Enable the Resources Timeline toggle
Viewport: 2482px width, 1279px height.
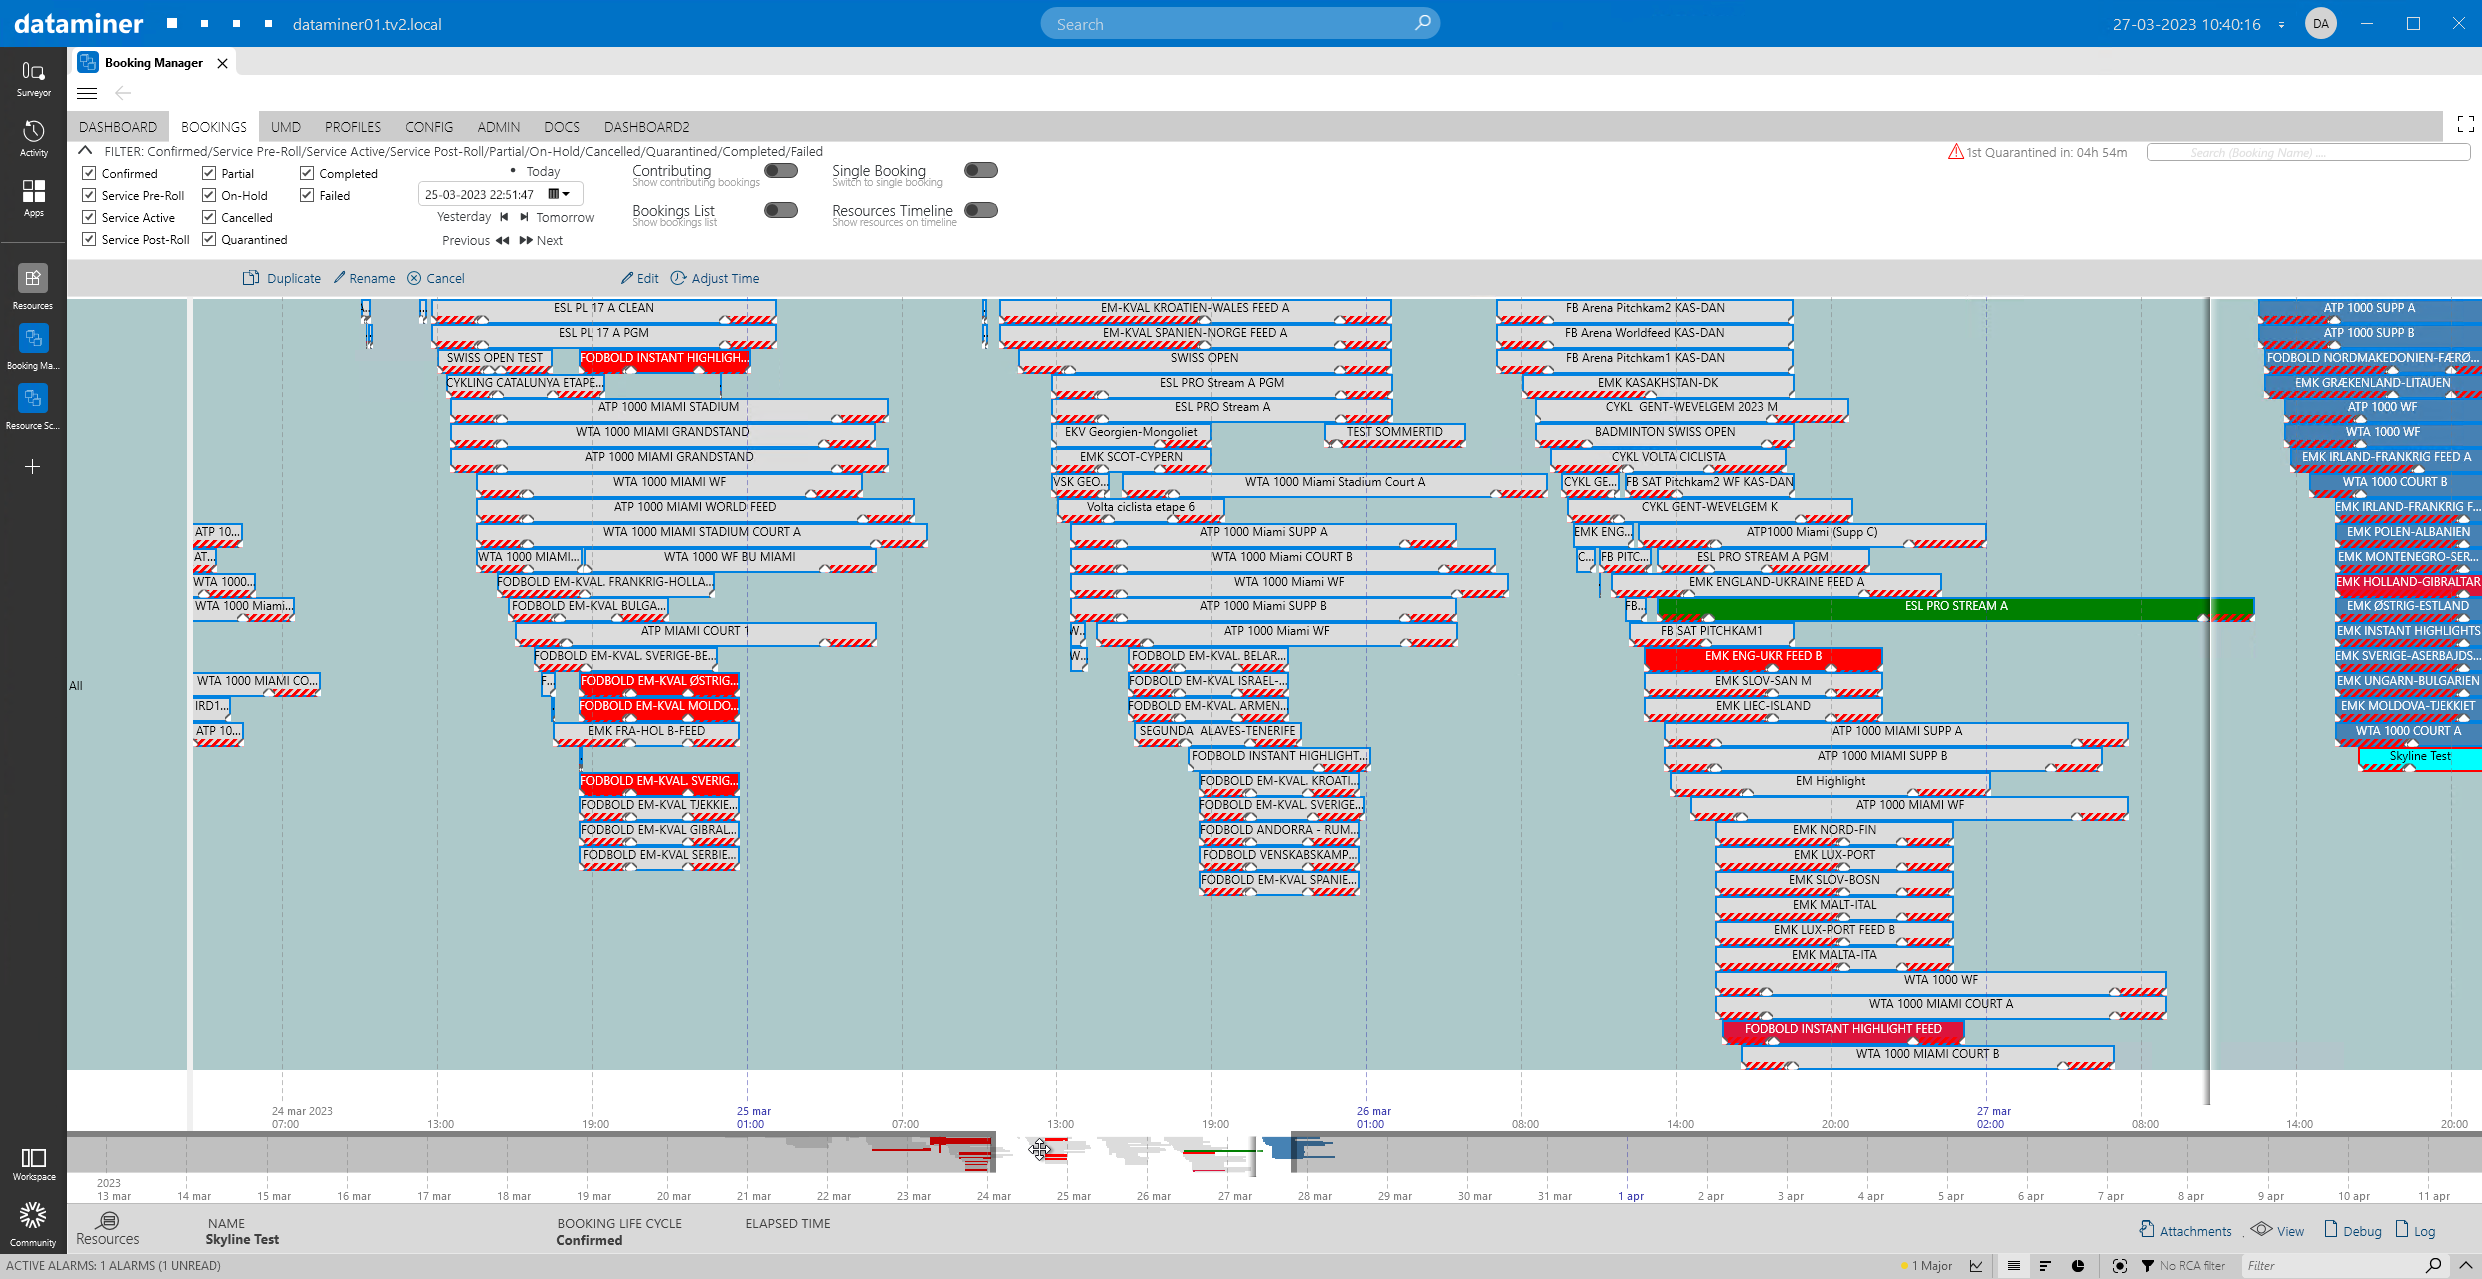981,210
